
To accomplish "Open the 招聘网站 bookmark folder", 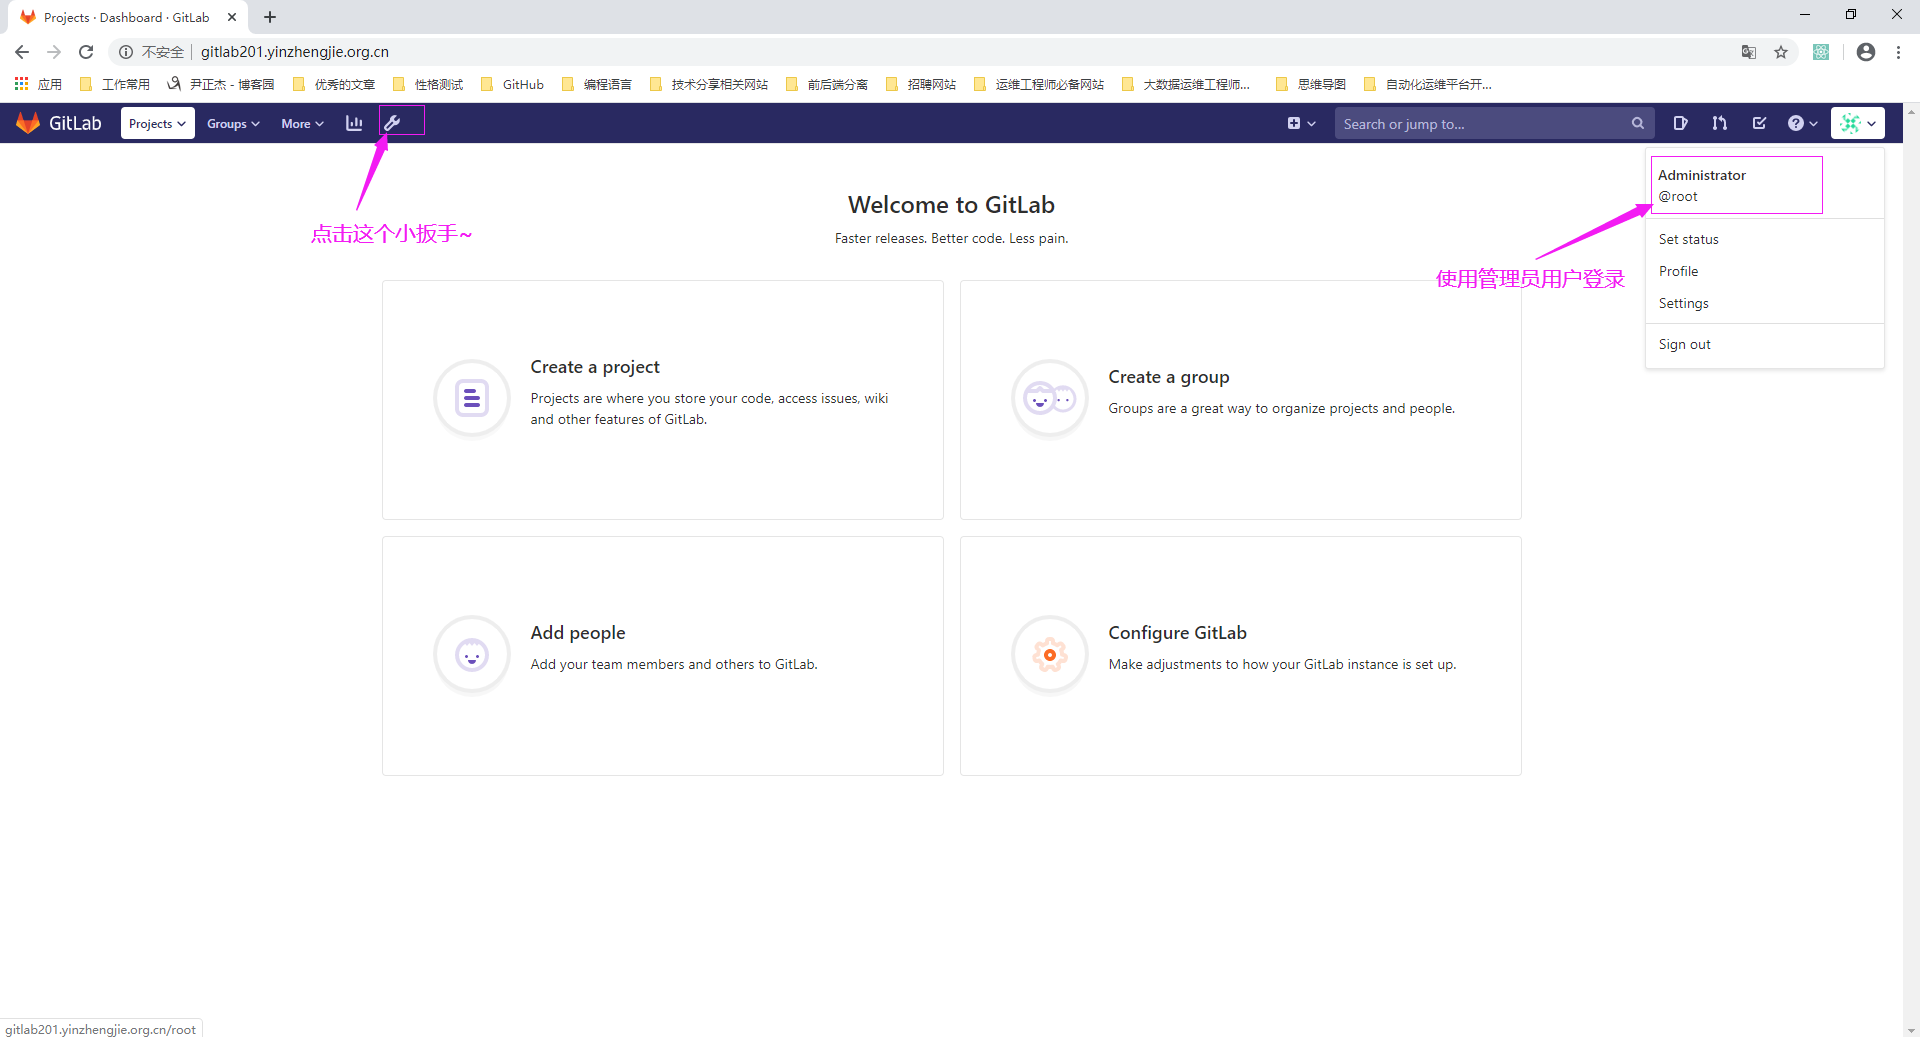I will (x=921, y=84).
